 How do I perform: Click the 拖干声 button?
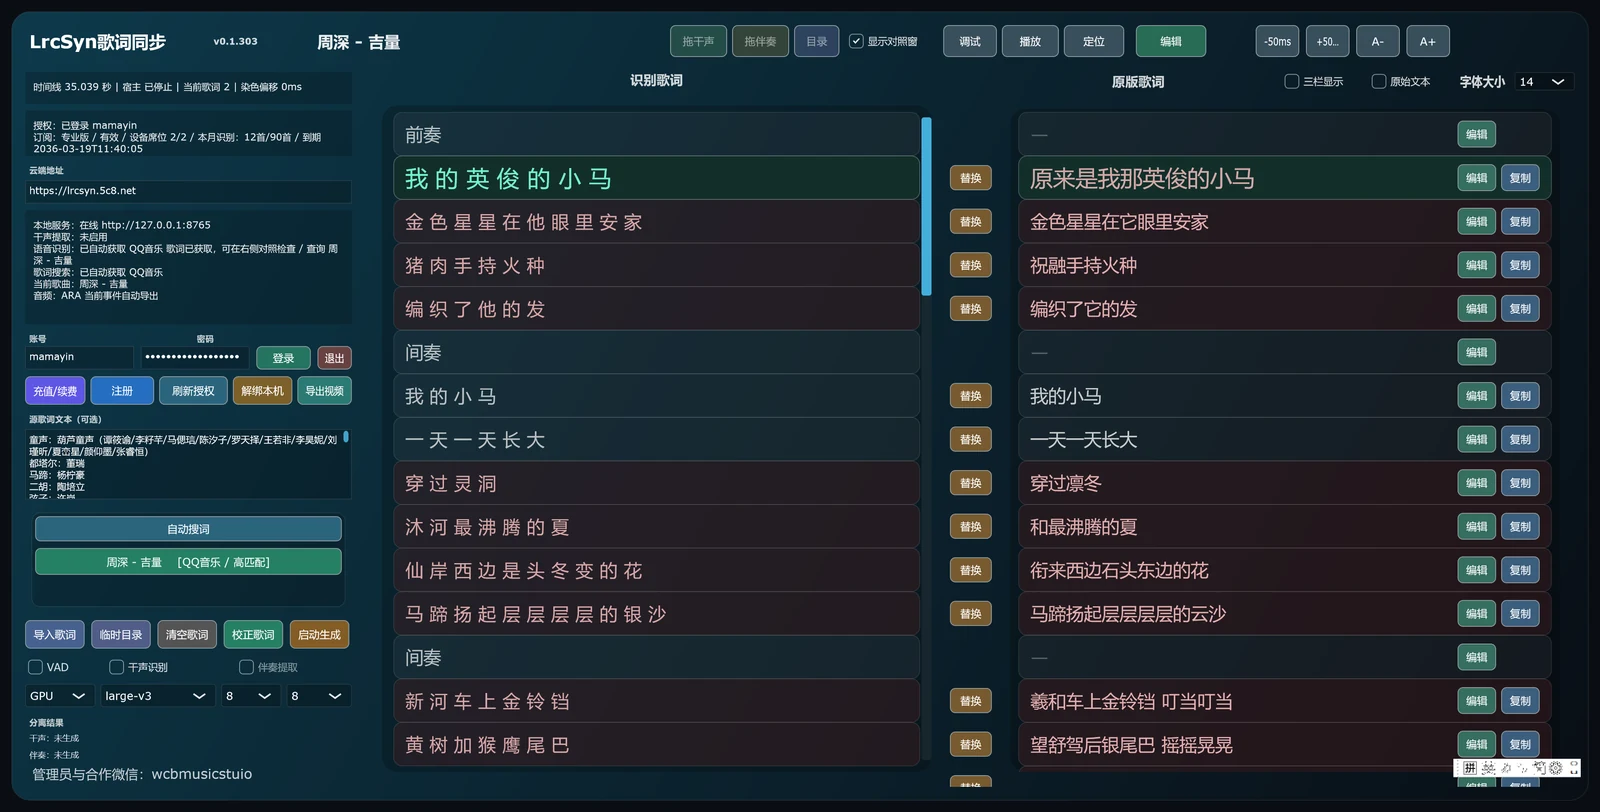pyautogui.click(x=698, y=41)
